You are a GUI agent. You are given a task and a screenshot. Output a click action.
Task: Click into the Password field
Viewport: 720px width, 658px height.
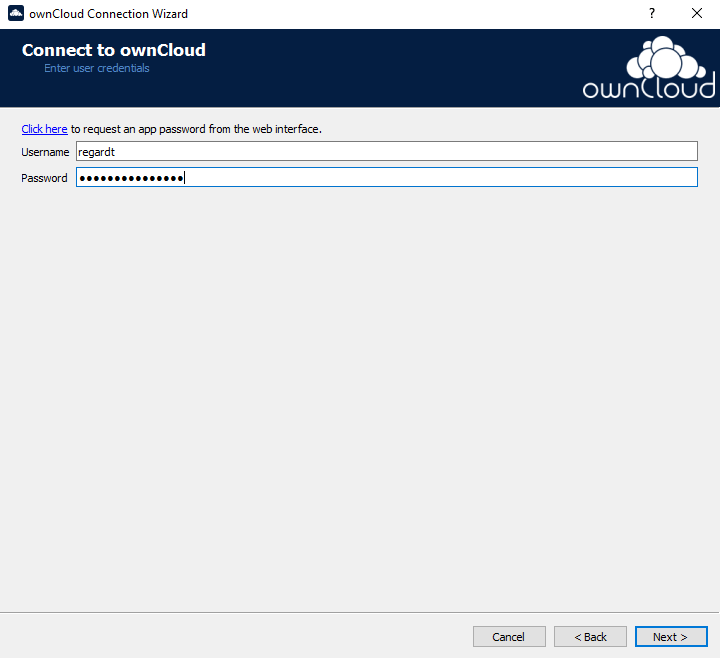click(x=387, y=177)
